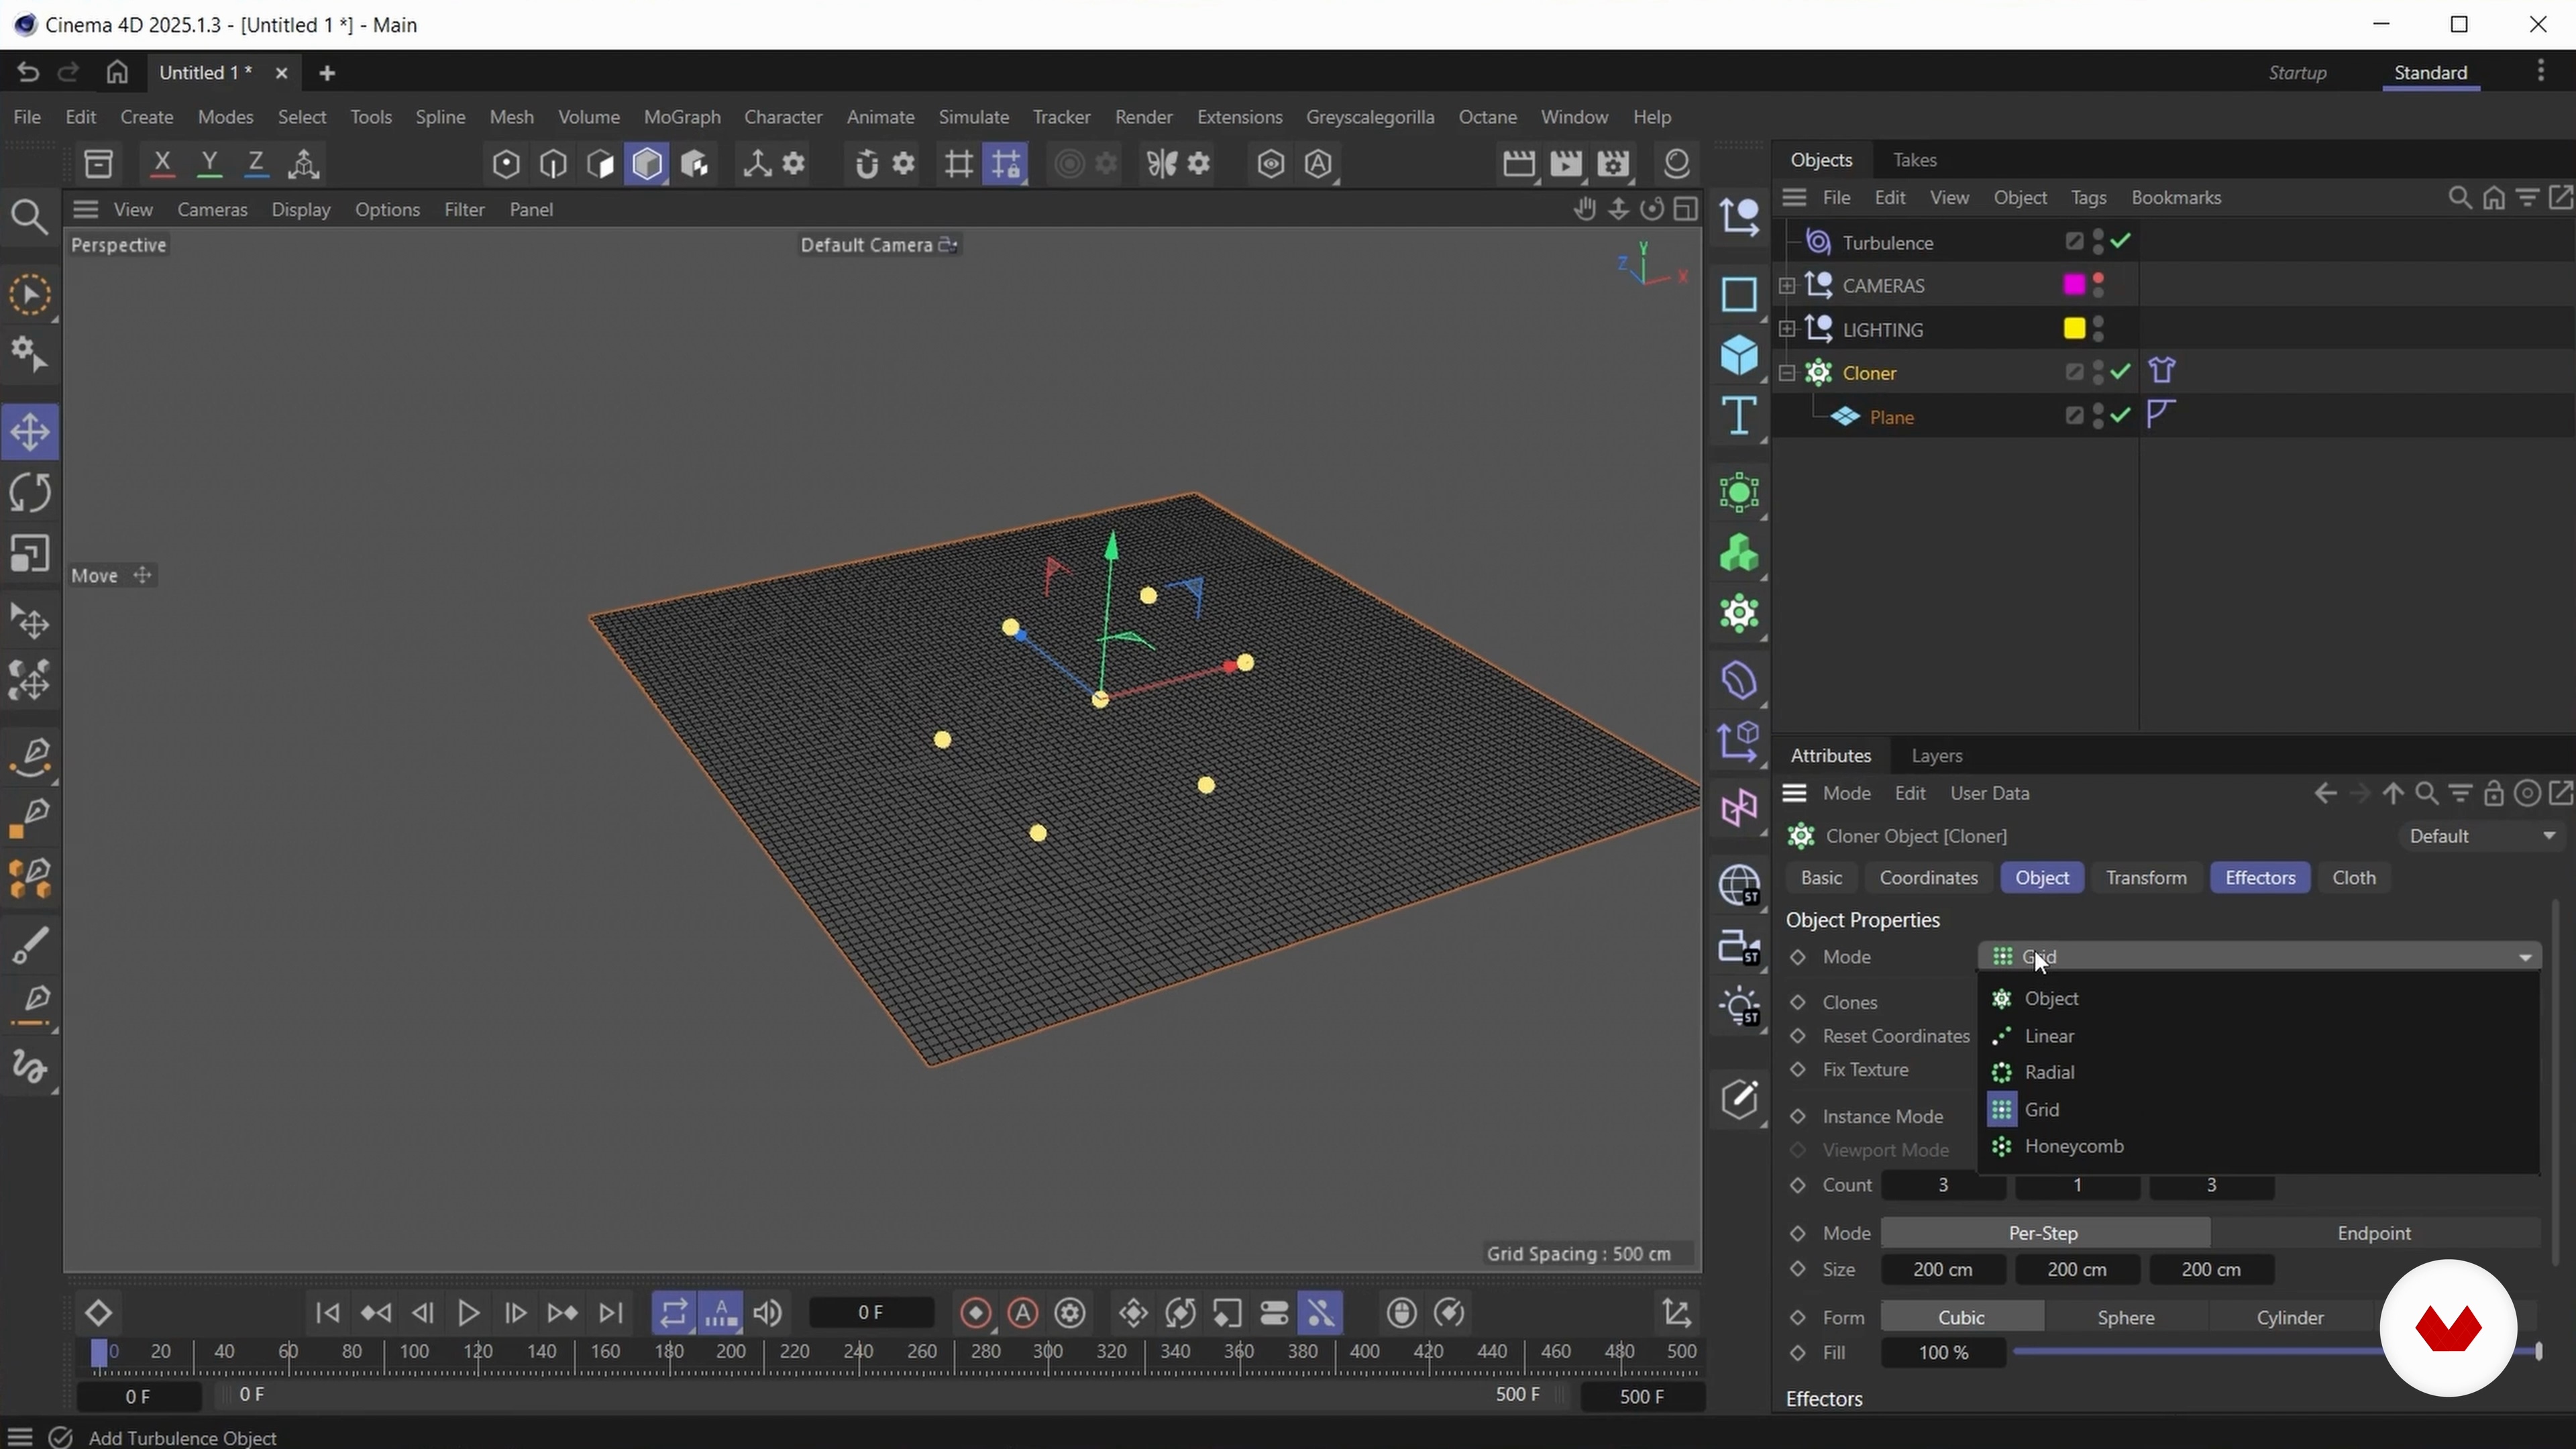Click the Record Active Objects button
Viewport: 2576px width, 1449px height.
975,1313
